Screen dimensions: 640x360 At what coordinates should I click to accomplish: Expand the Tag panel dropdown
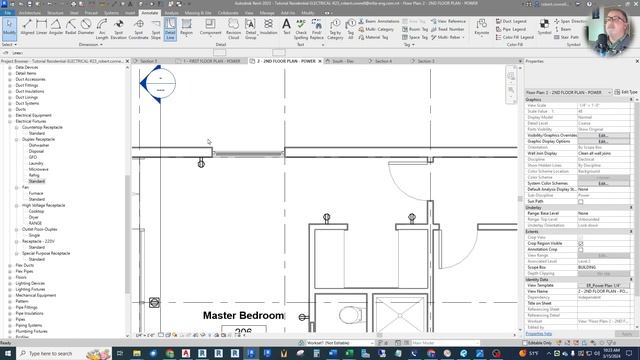[409, 44]
